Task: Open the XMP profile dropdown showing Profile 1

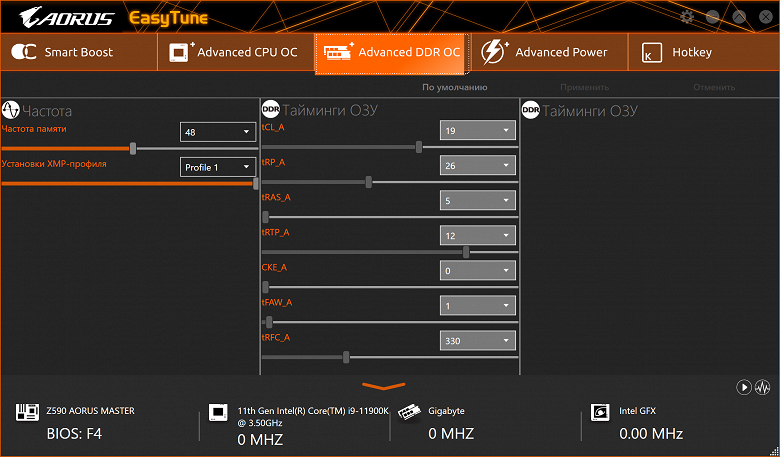Action: (x=218, y=167)
